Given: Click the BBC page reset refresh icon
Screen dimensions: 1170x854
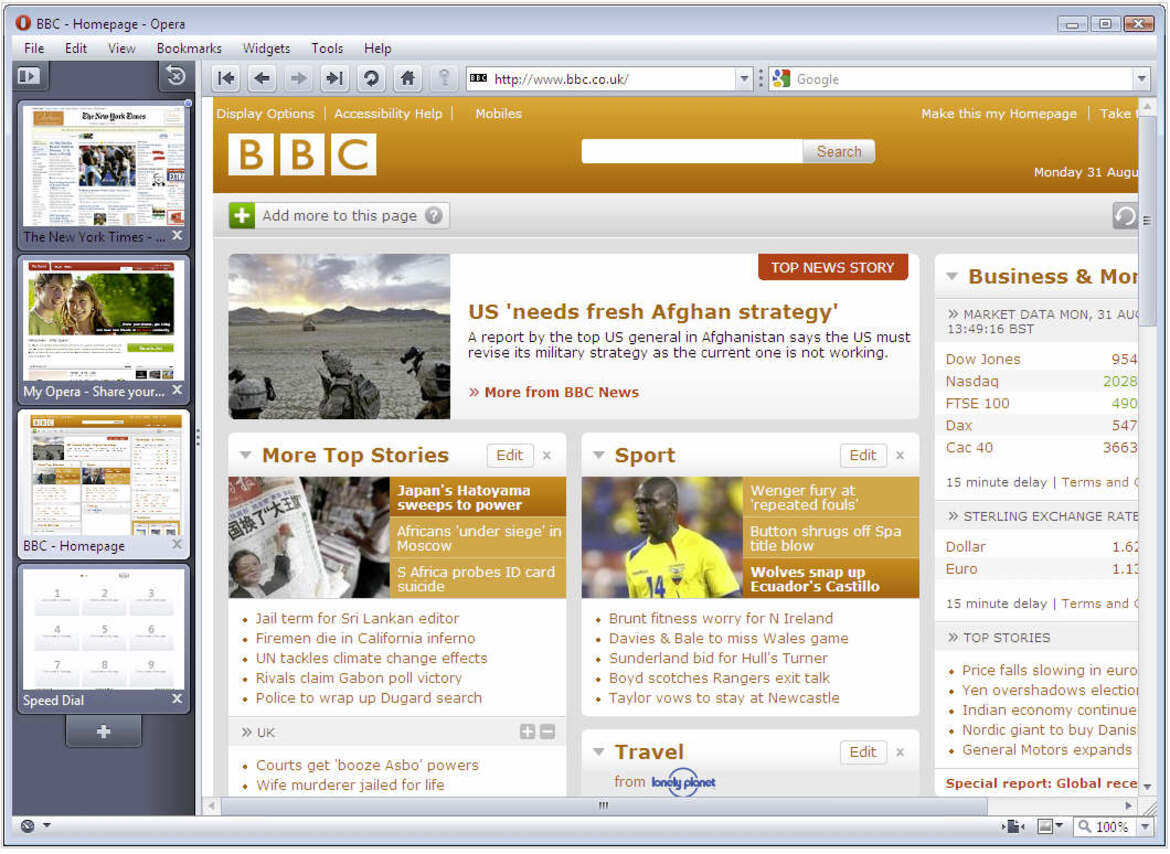Looking at the screenshot, I should pyautogui.click(x=1124, y=216).
